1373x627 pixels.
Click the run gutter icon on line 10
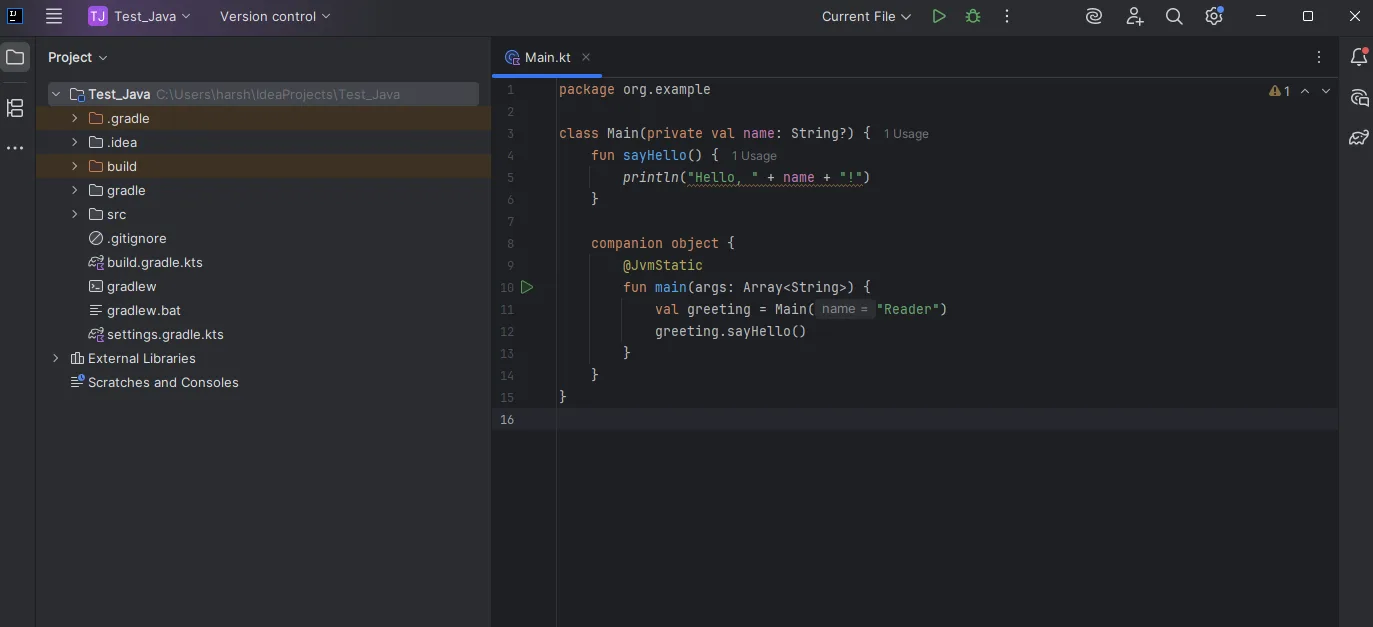[527, 287]
